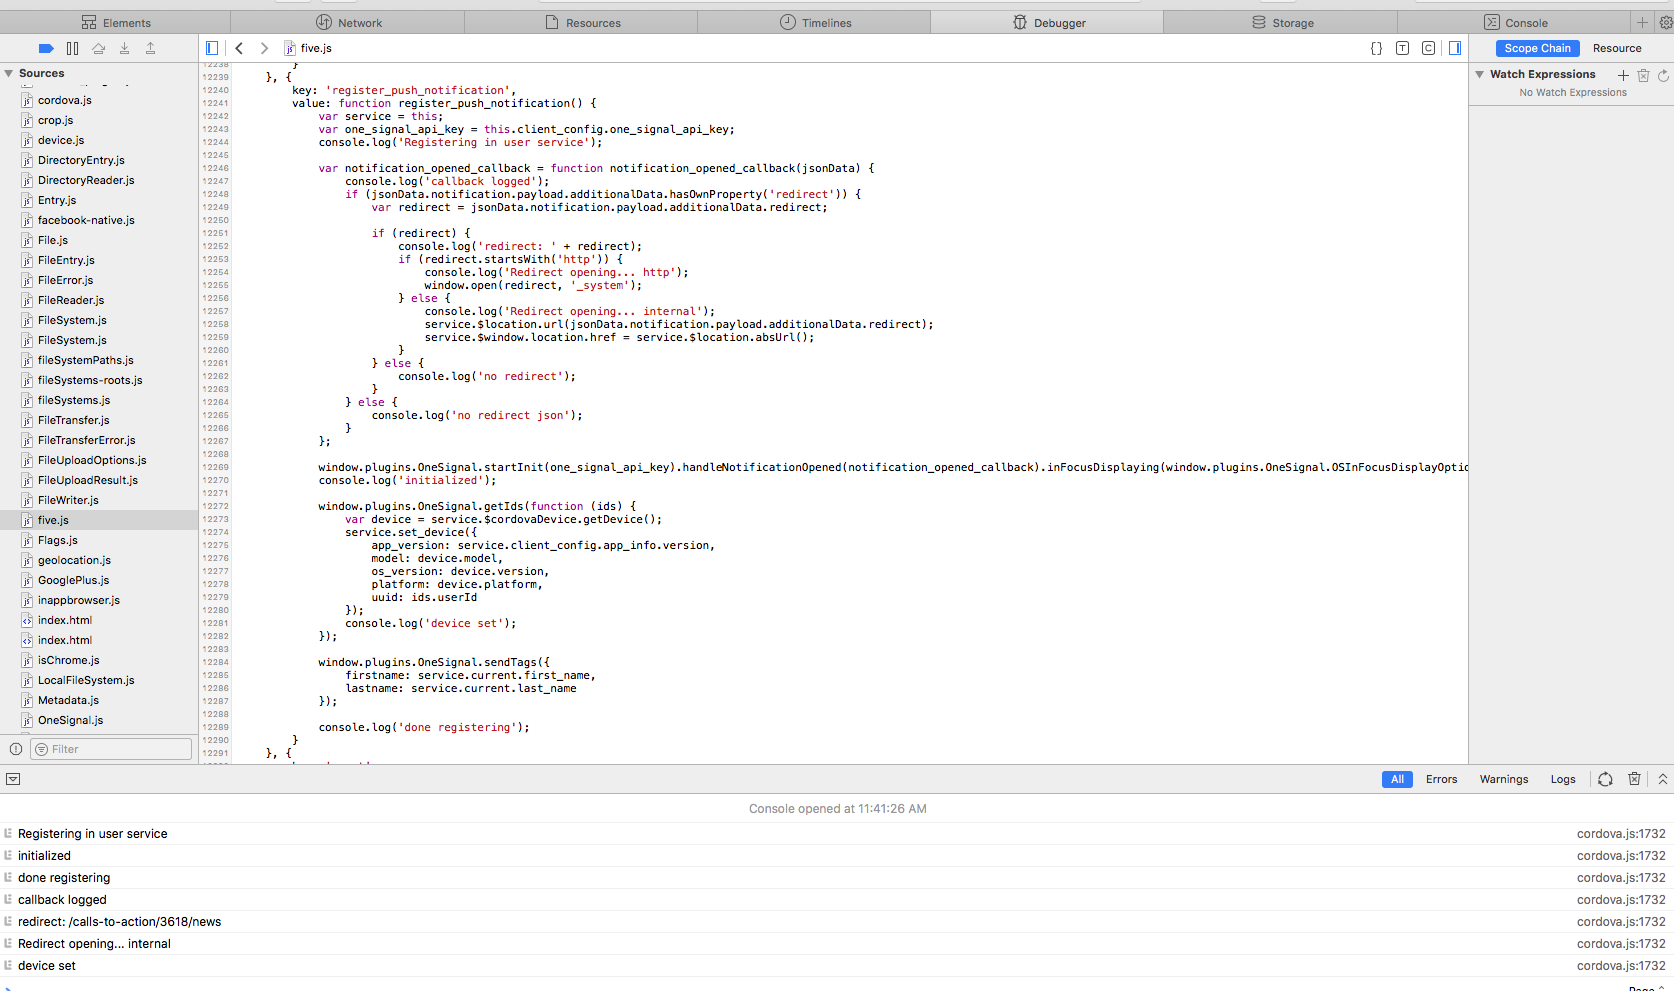Open Metadata.js source file
This screenshot has width=1674, height=991.
[x=68, y=700]
